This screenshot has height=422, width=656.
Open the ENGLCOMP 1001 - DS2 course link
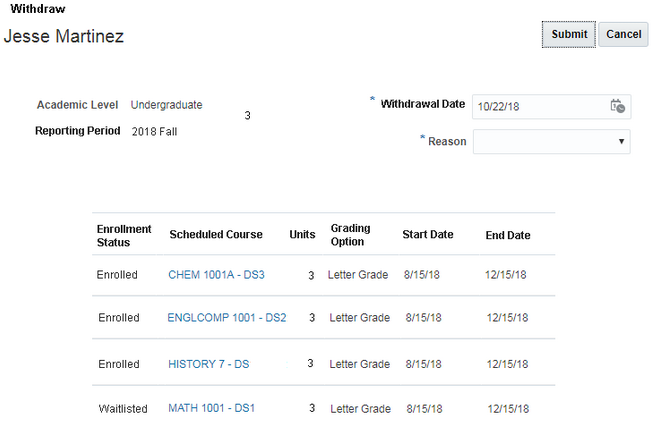227,317
